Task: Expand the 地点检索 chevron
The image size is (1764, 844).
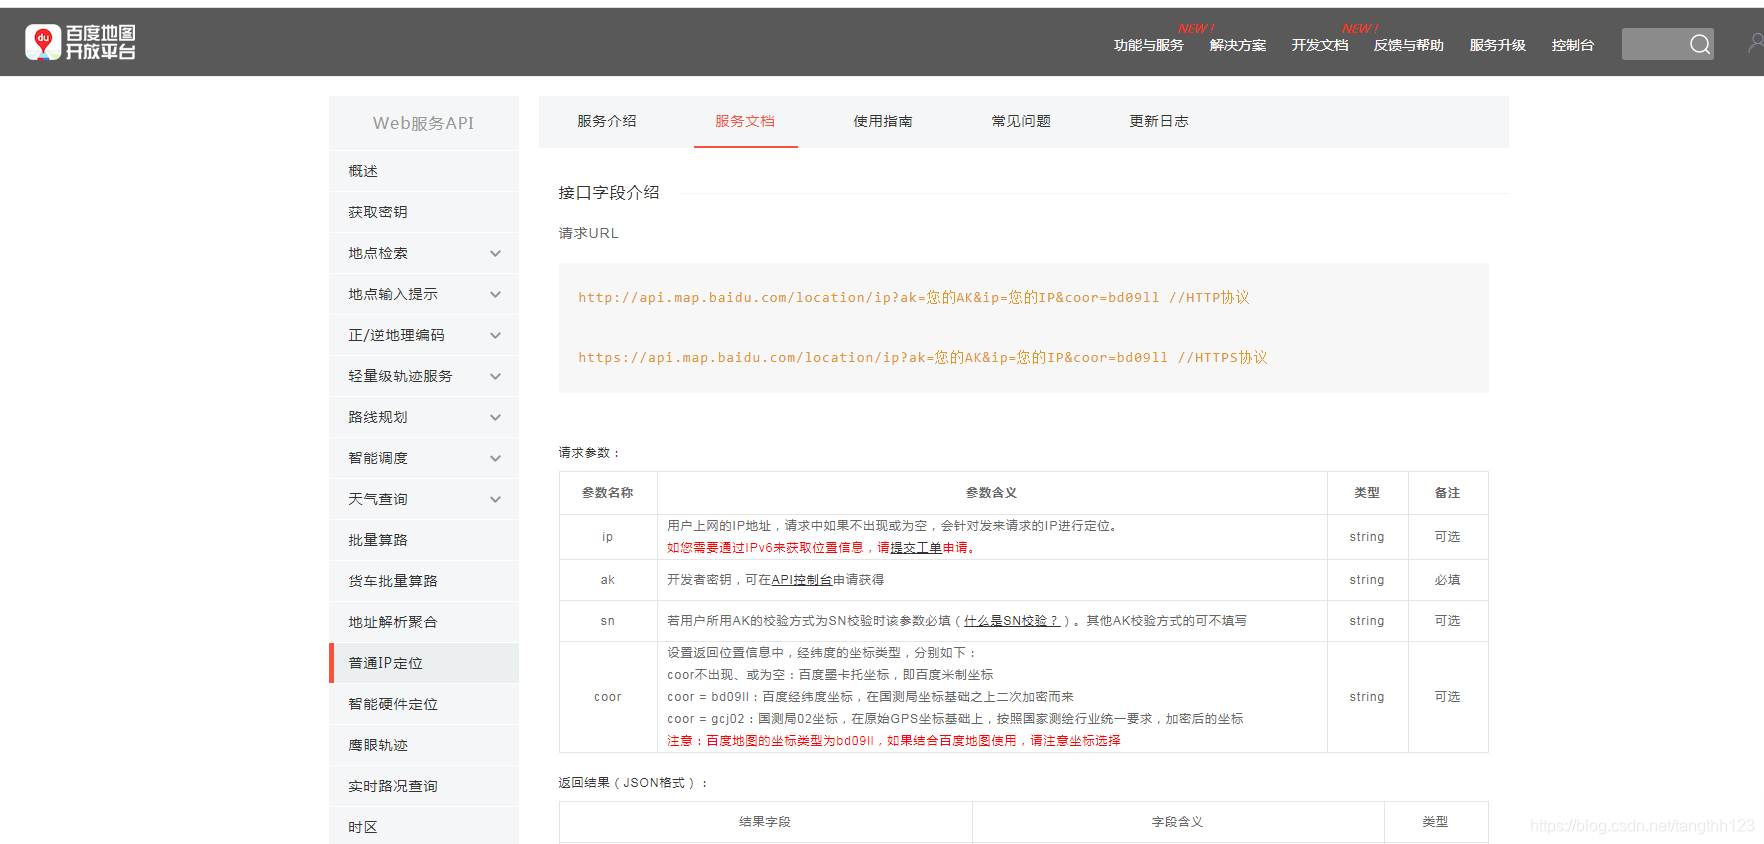Action: click(495, 254)
